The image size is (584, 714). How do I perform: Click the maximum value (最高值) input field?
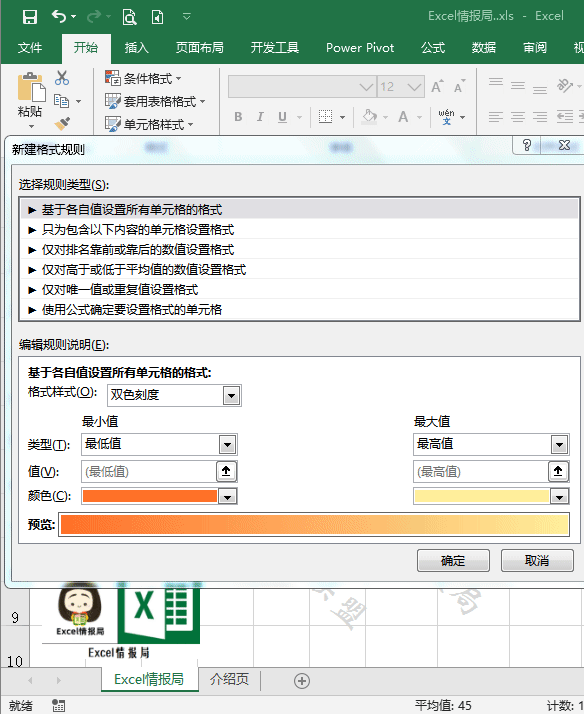pos(481,471)
